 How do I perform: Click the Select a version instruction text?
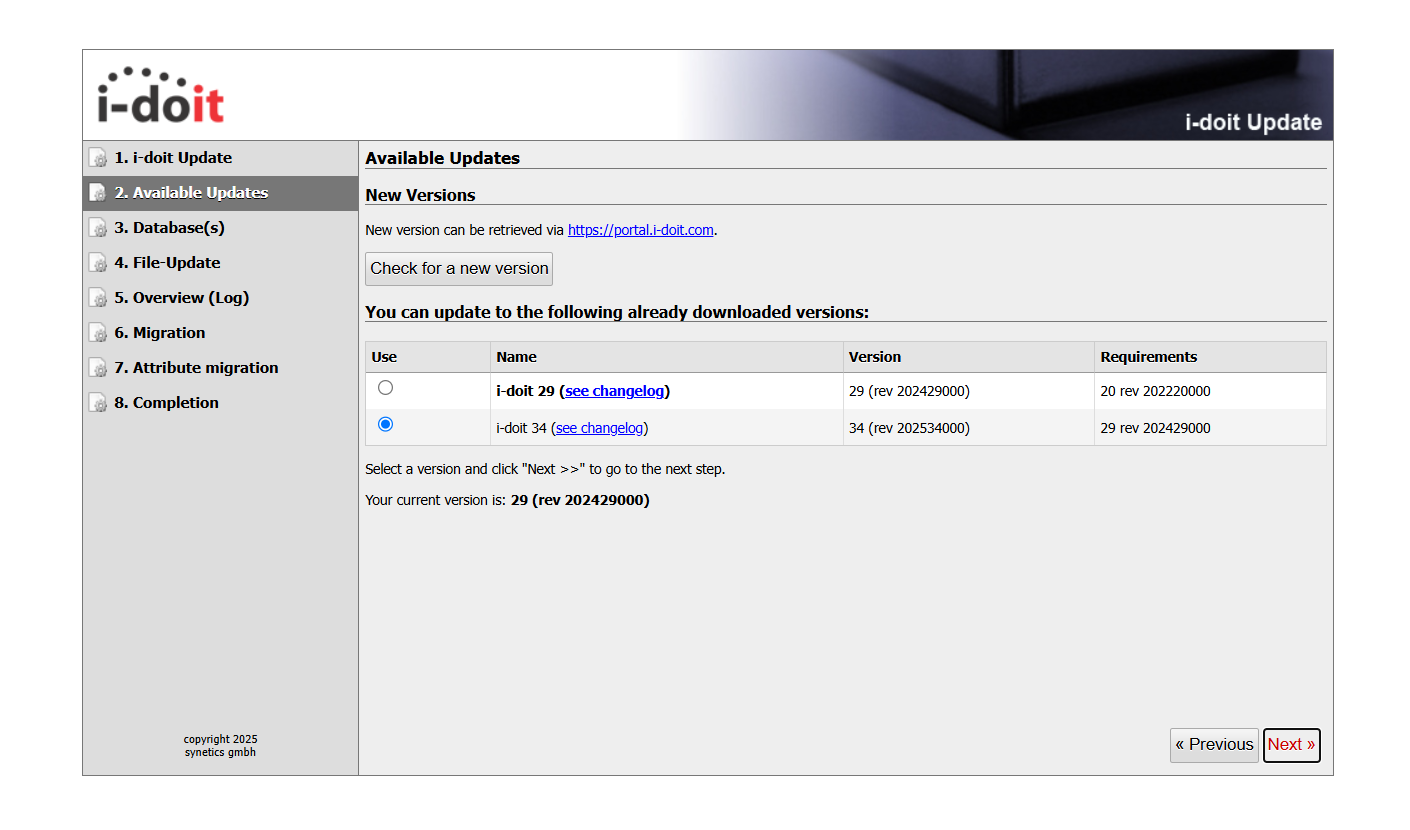click(545, 469)
